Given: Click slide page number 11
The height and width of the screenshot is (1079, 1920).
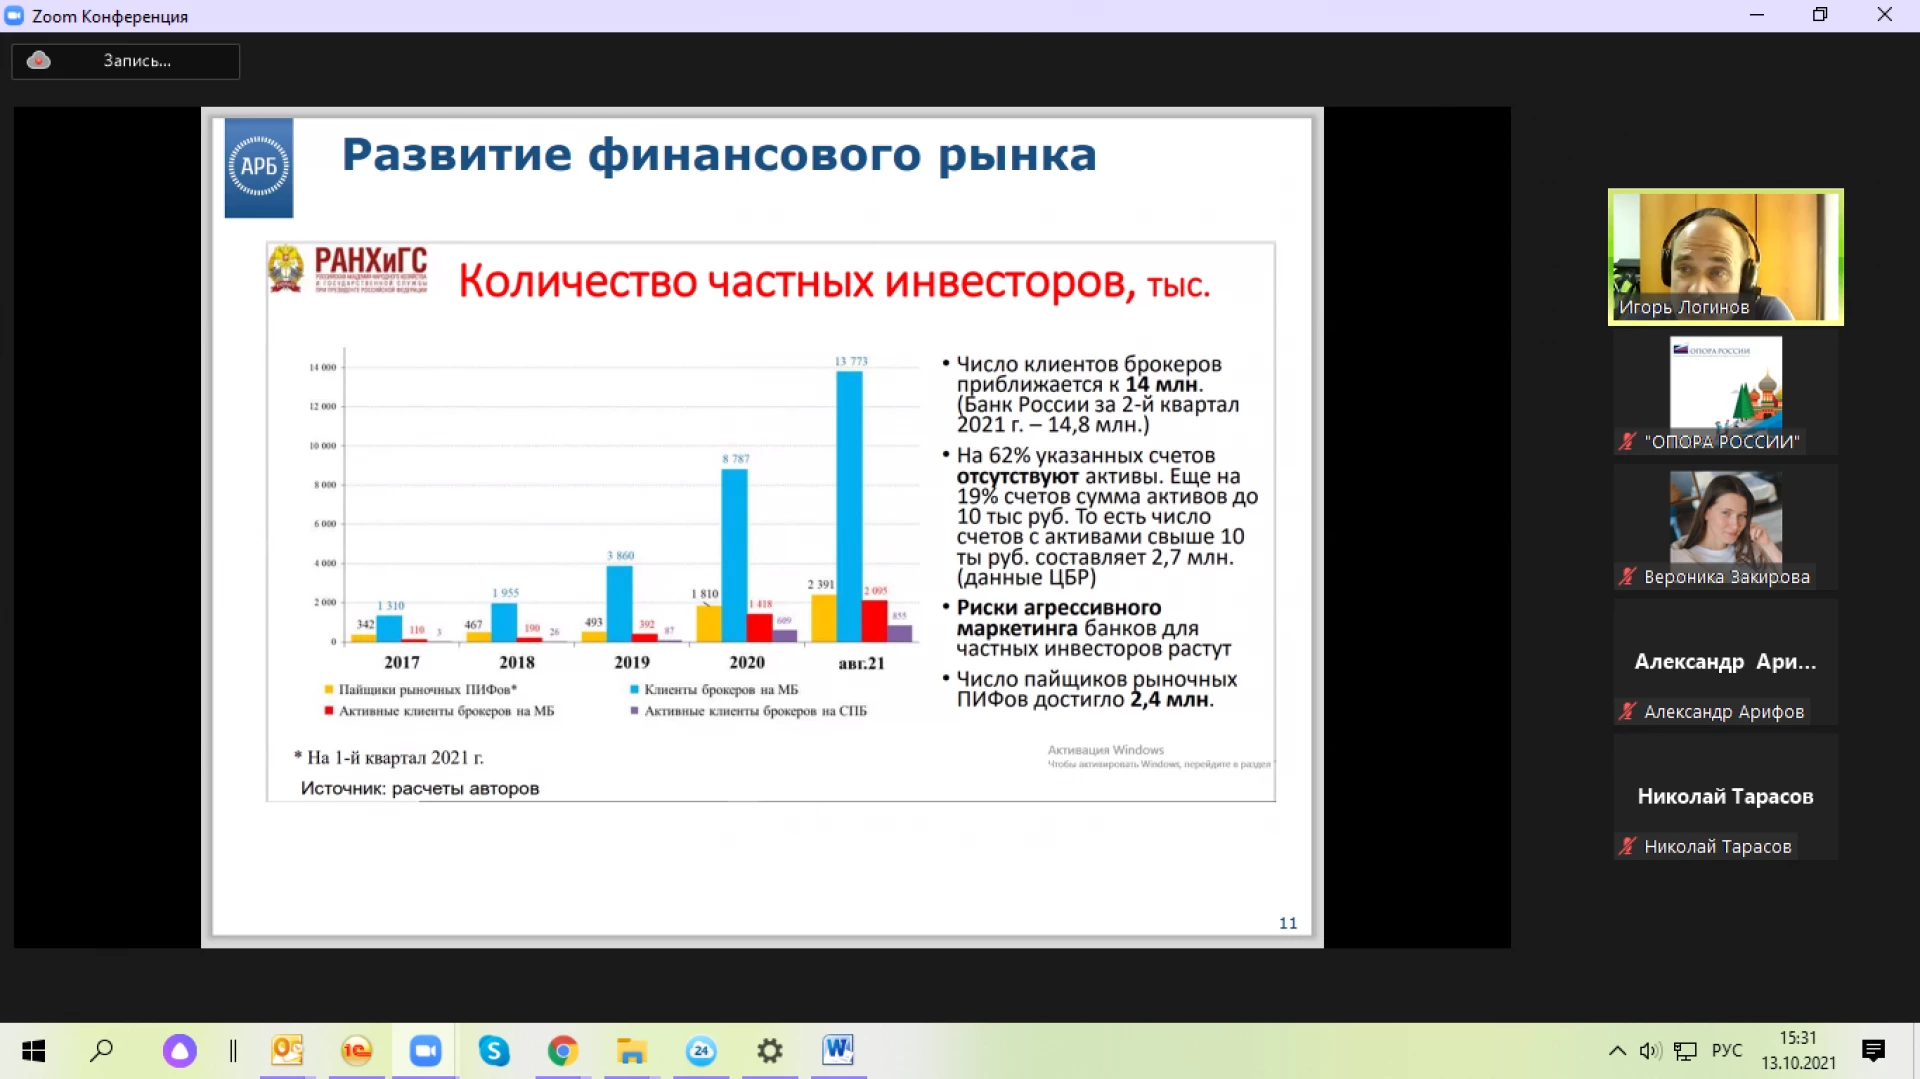Looking at the screenshot, I should click(1288, 923).
